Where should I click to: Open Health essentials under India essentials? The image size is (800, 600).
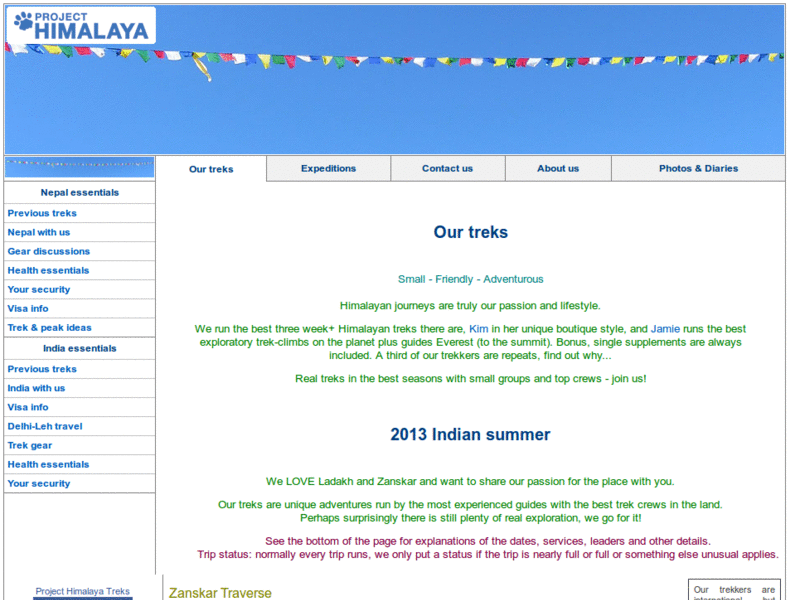pyautogui.click(x=48, y=464)
